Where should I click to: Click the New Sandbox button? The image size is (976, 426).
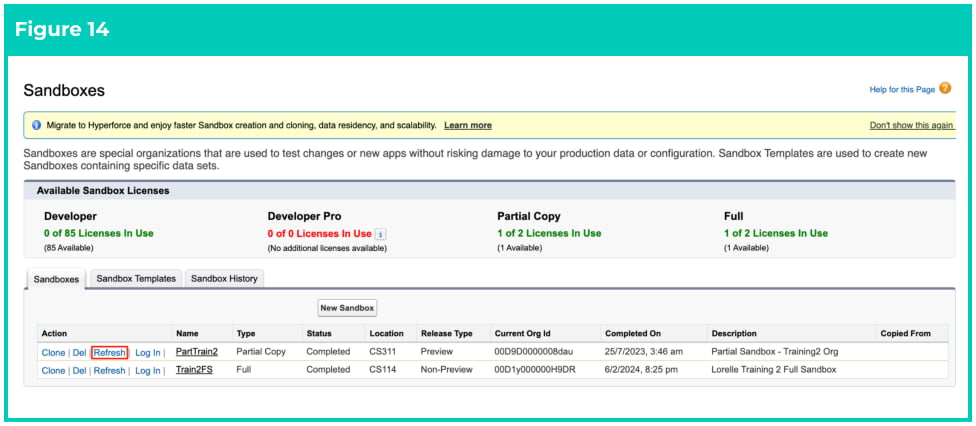click(x=347, y=308)
